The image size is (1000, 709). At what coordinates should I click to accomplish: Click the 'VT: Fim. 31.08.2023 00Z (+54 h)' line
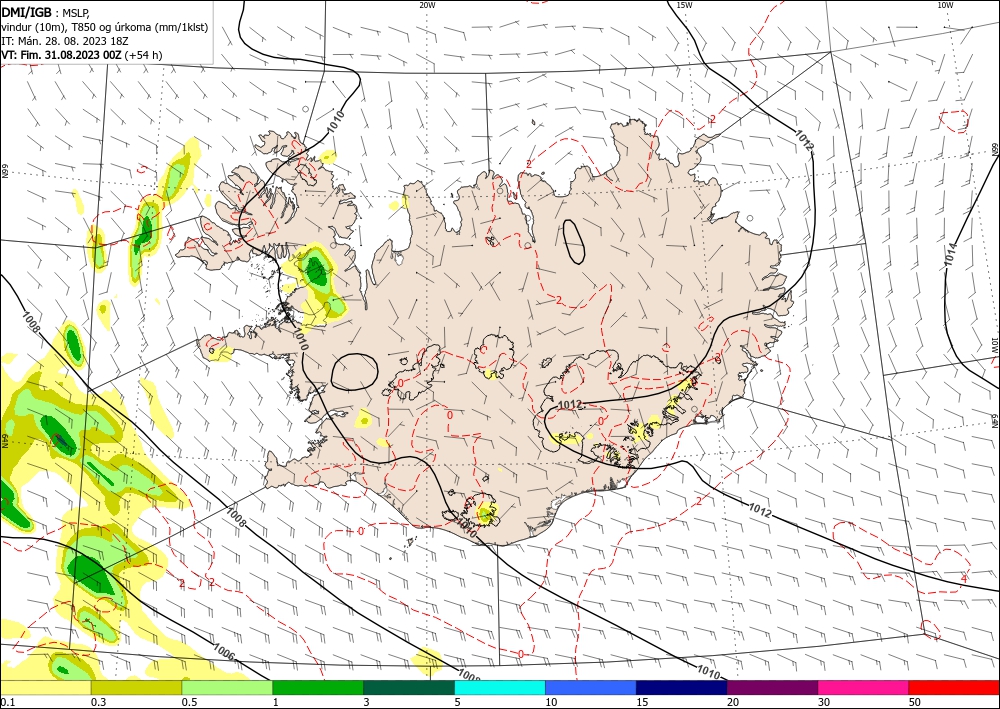coord(82,55)
